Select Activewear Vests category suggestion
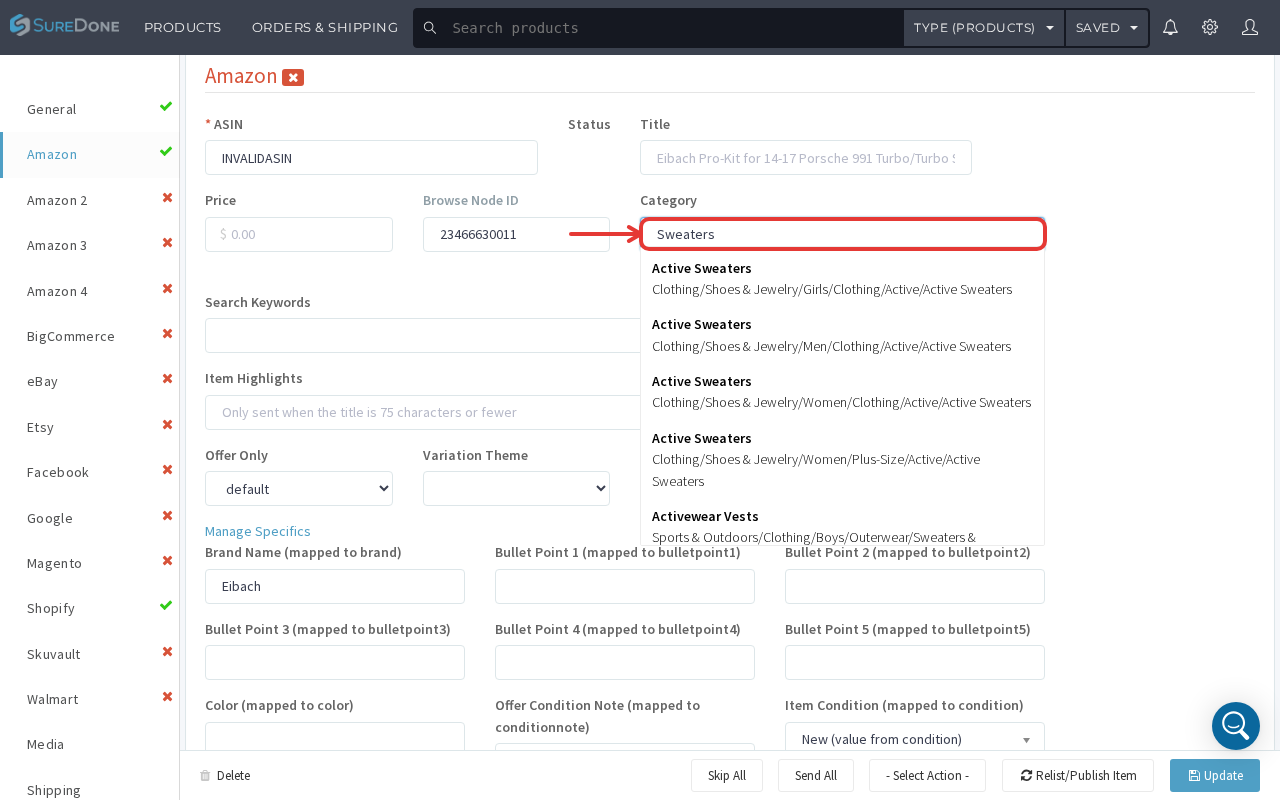This screenshot has height=800, width=1280. click(842, 526)
